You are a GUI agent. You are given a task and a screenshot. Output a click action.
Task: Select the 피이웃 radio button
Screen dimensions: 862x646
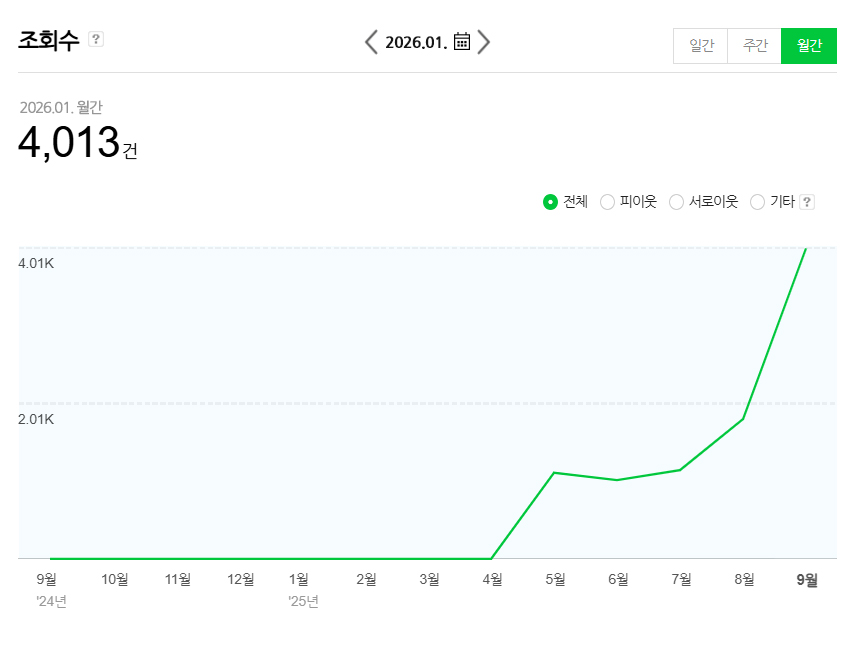[x=607, y=202]
